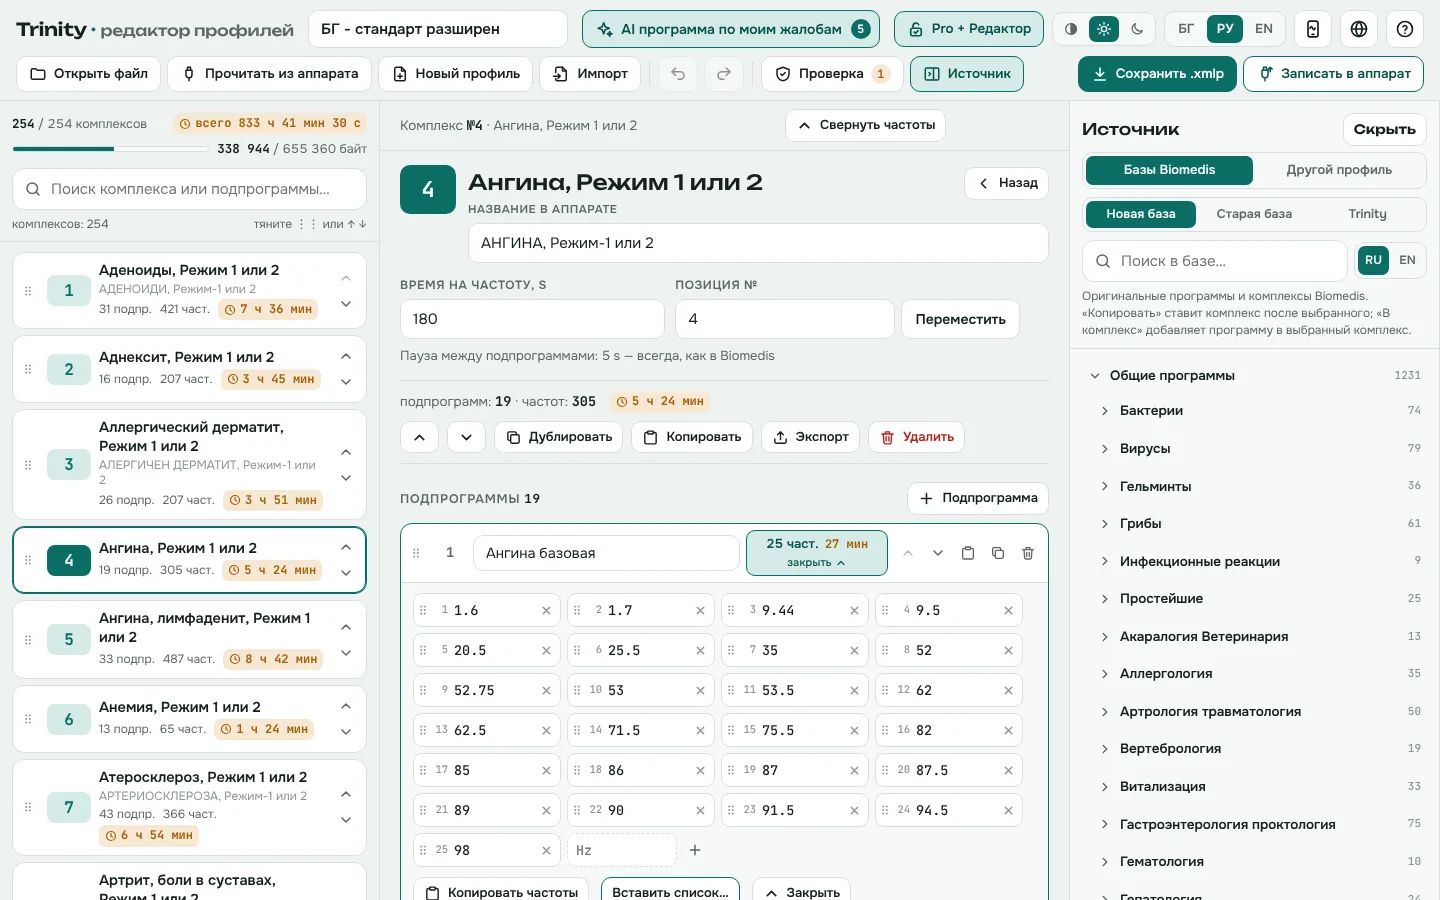Remove frequency 98 using its X
1440x900 pixels.
[546, 850]
